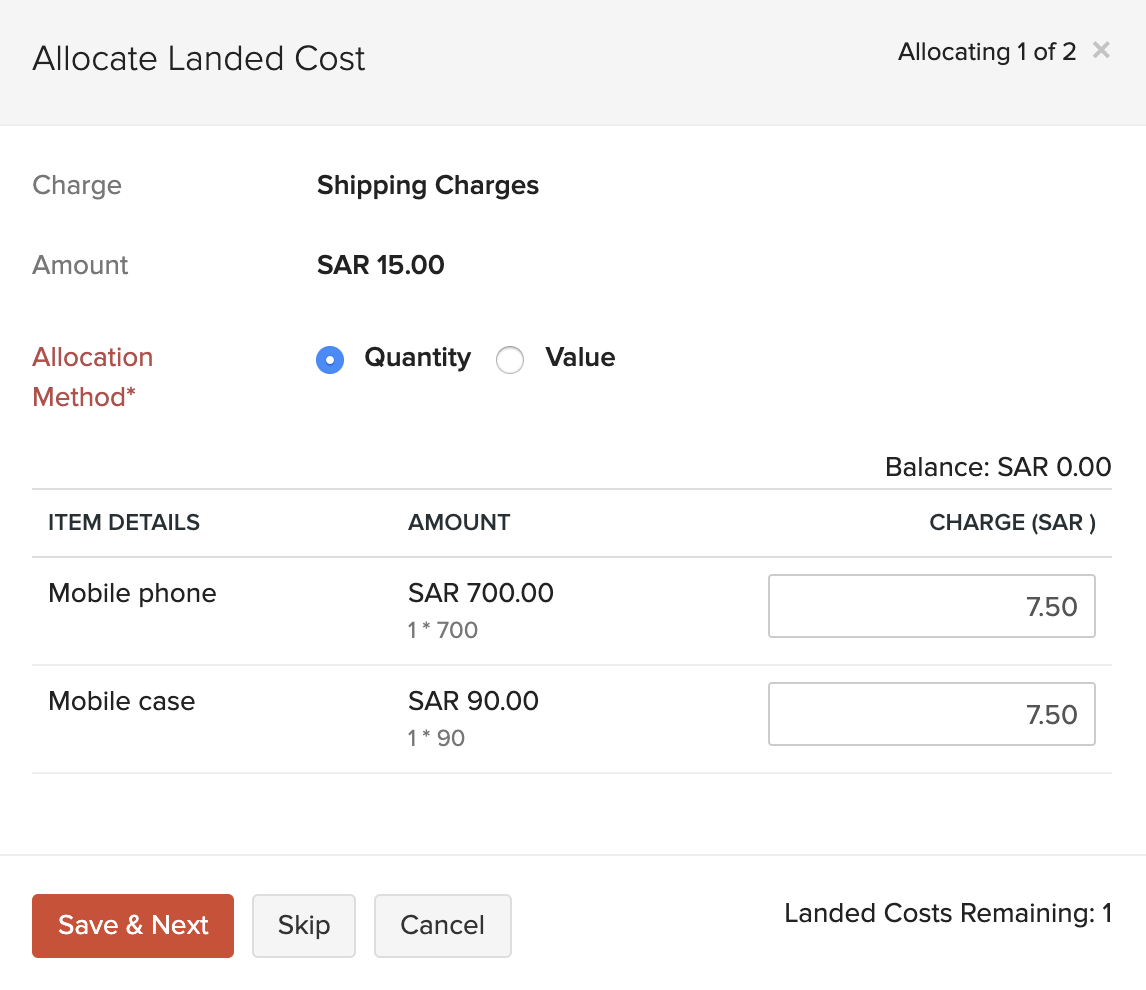
Task: Skip this landed cost allocation
Action: [303, 925]
